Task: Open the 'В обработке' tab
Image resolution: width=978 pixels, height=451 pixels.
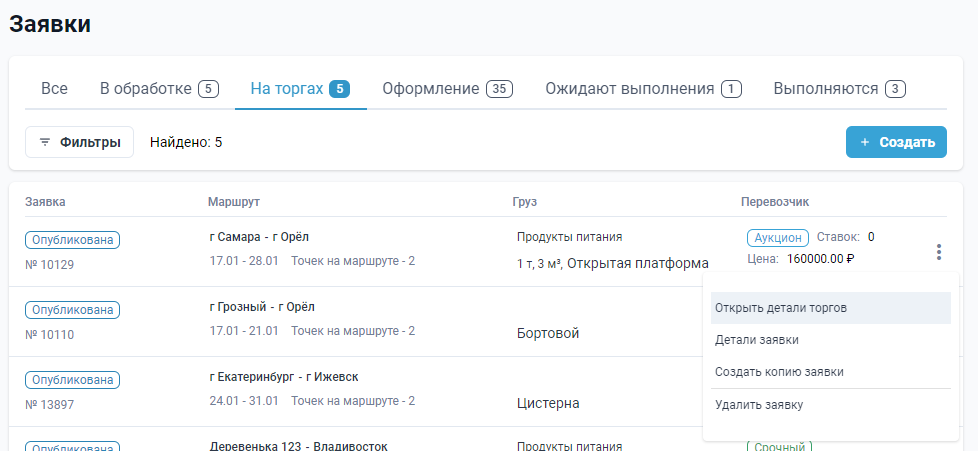Action: coord(160,89)
